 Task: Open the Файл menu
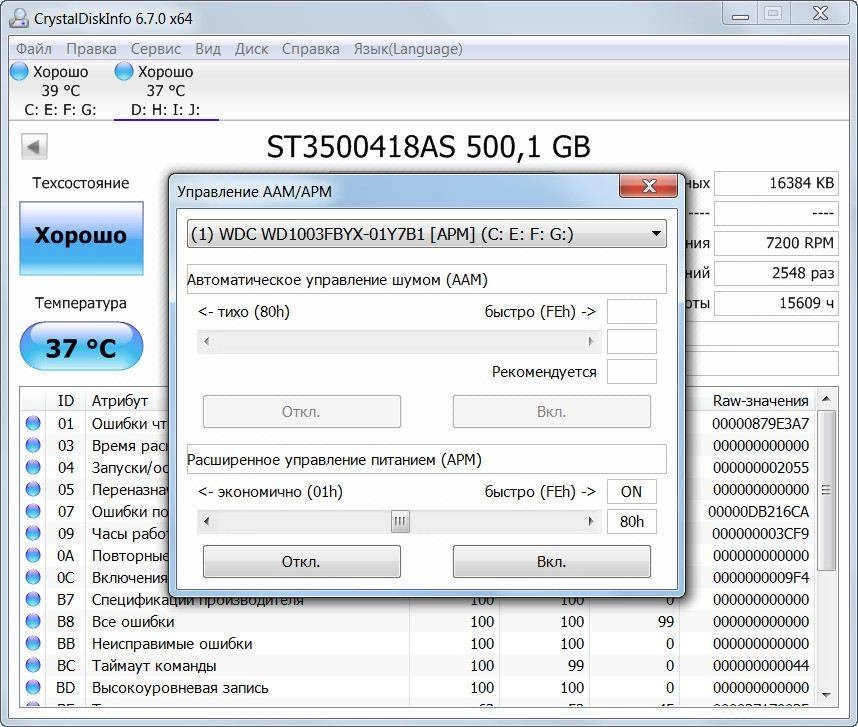pos(33,49)
